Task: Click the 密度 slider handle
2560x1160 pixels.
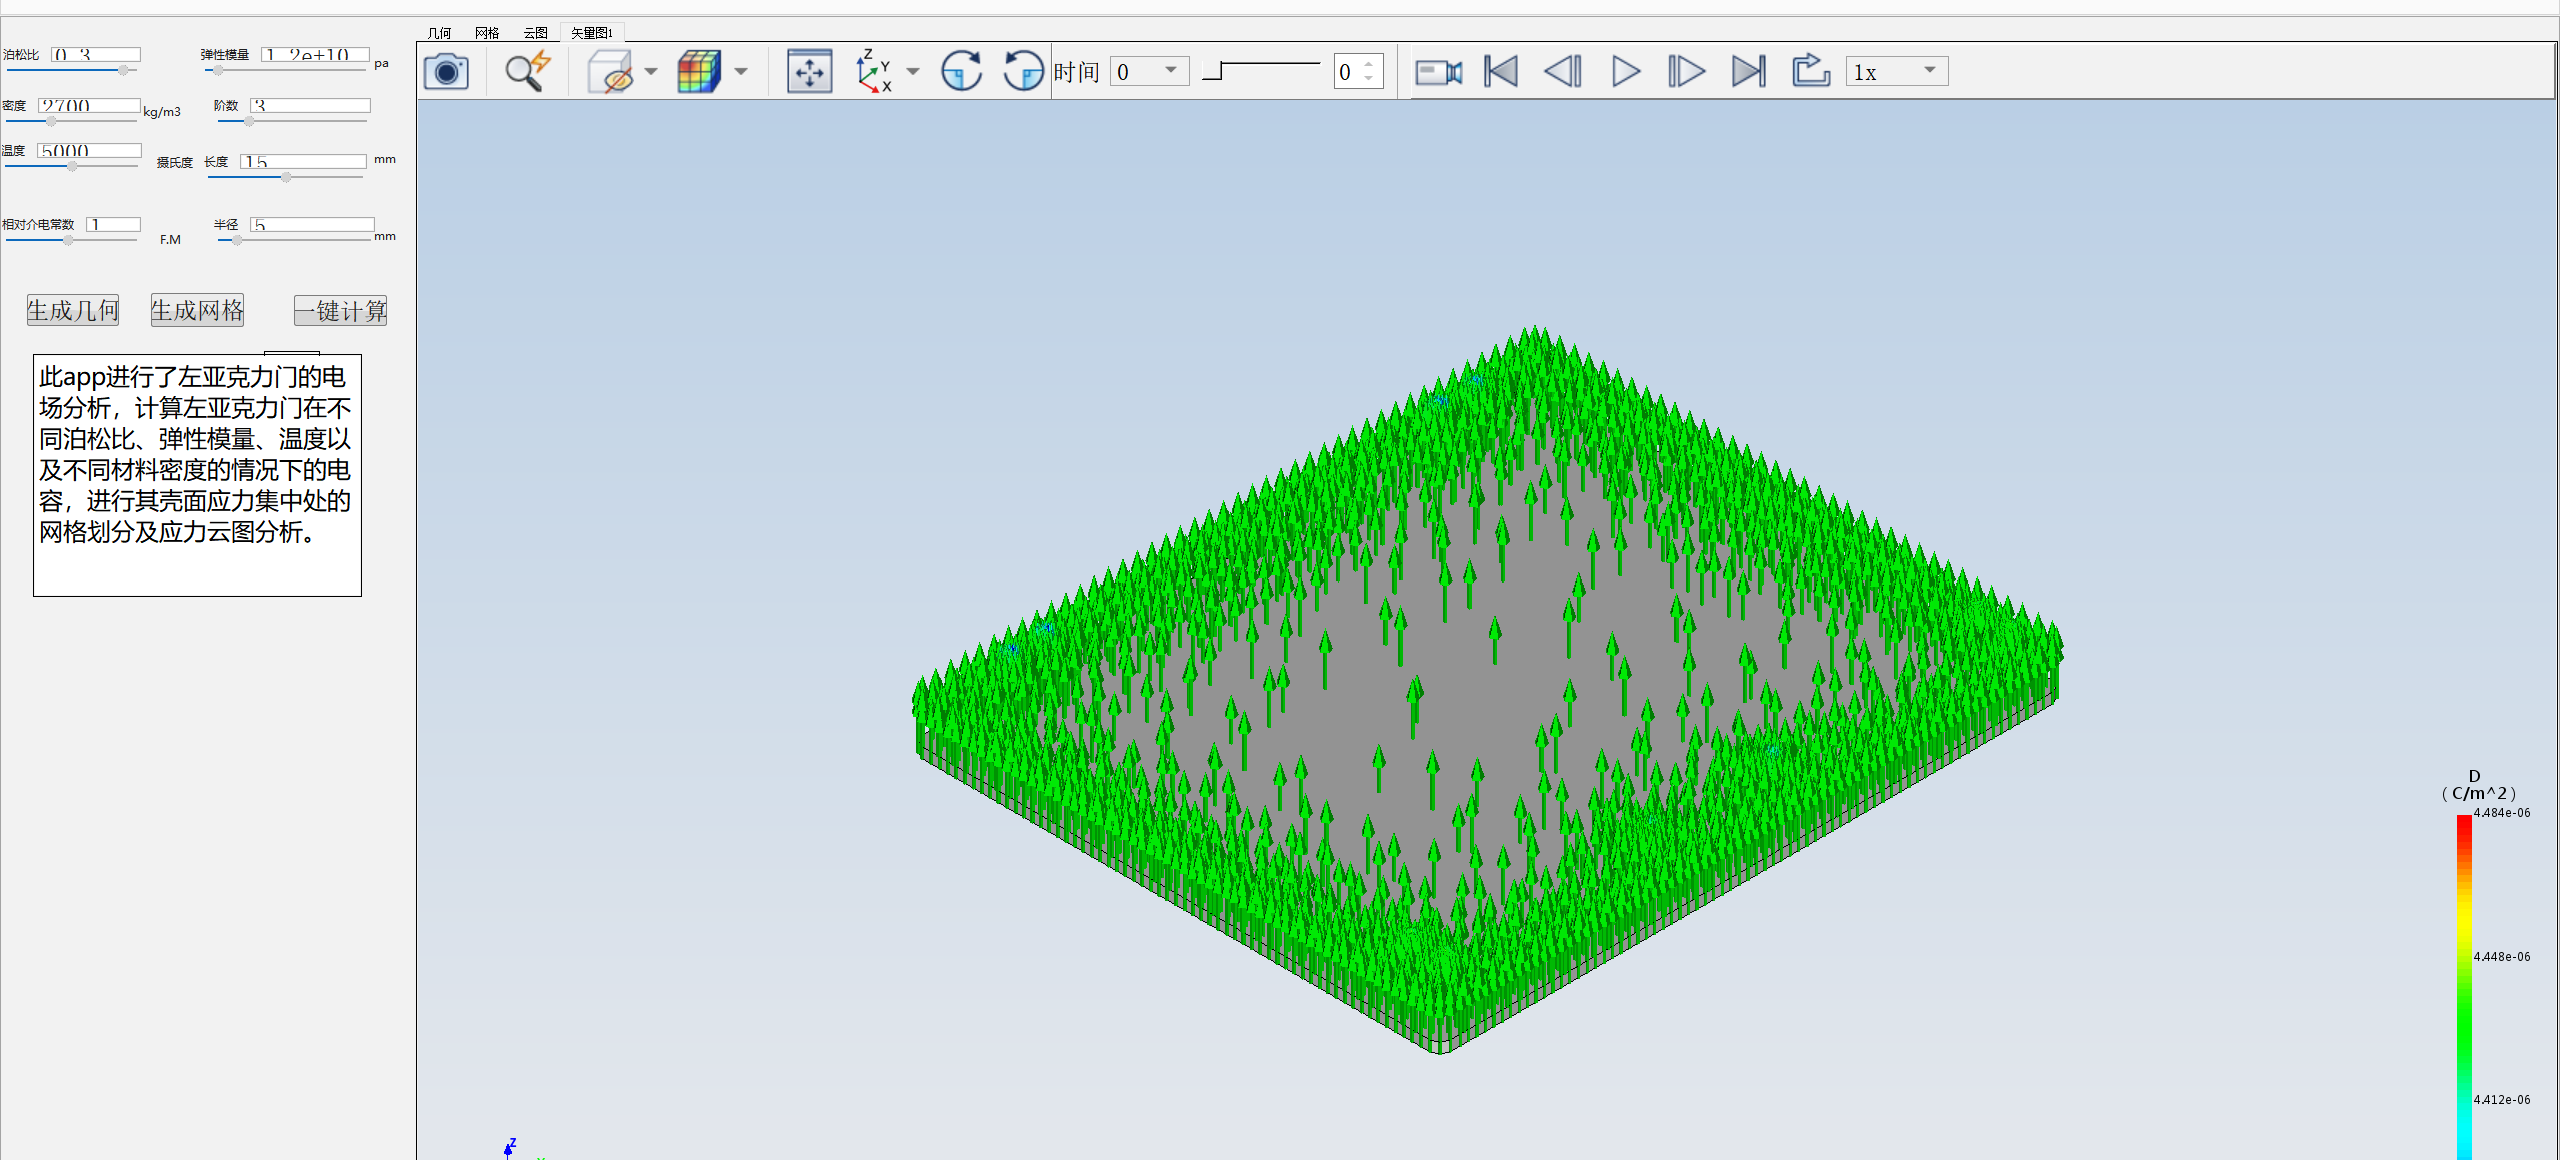Action: pyautogui.click(x=51, y=121)
